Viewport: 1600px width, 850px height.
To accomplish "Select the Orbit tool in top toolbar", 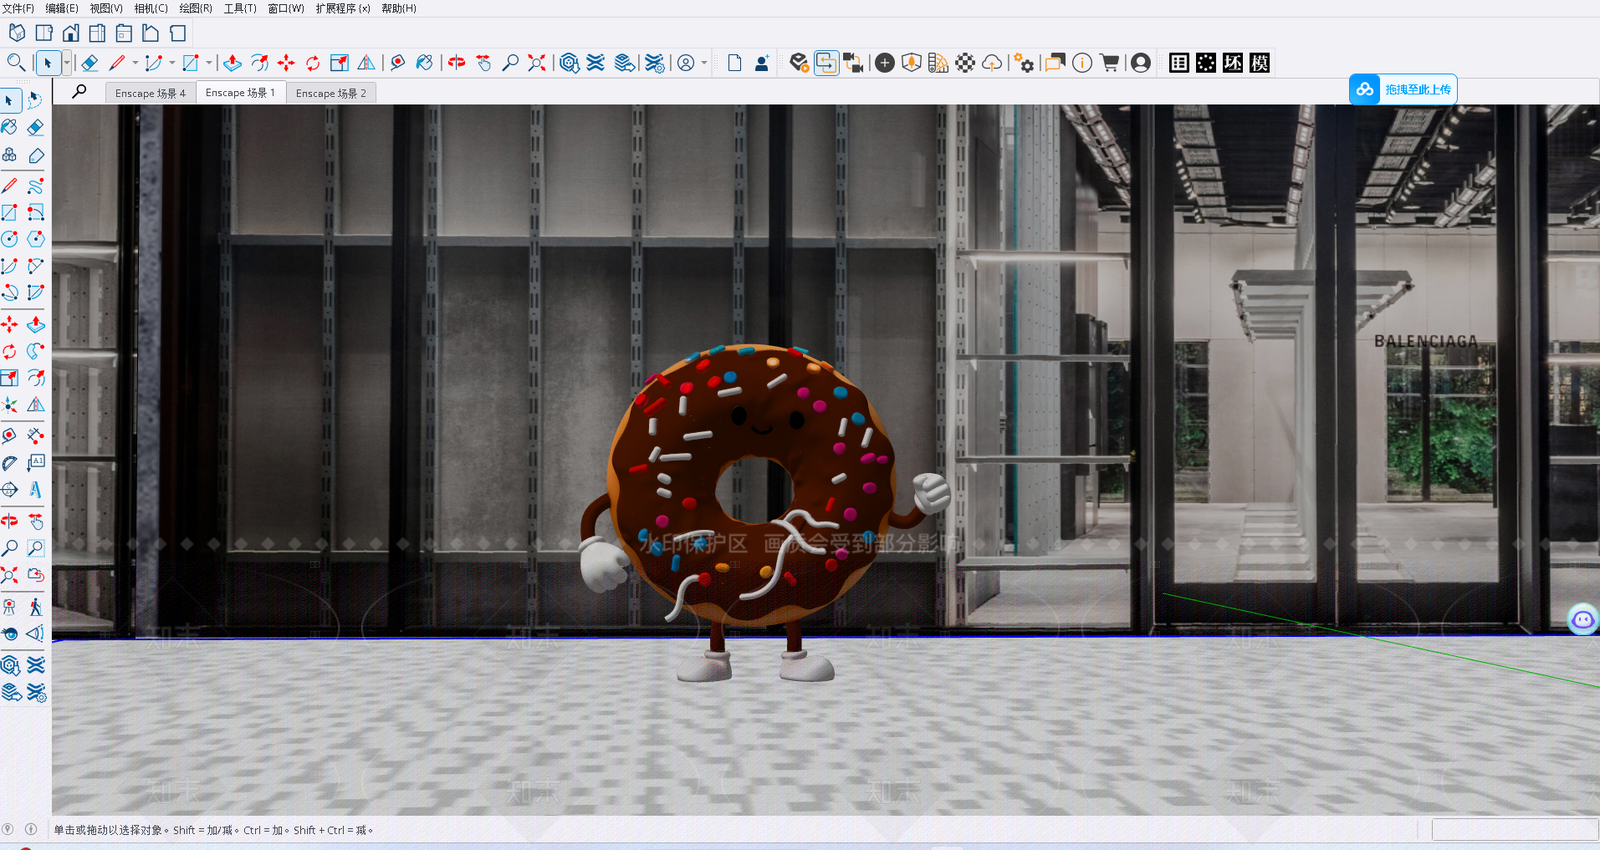I will click(457, 63).
